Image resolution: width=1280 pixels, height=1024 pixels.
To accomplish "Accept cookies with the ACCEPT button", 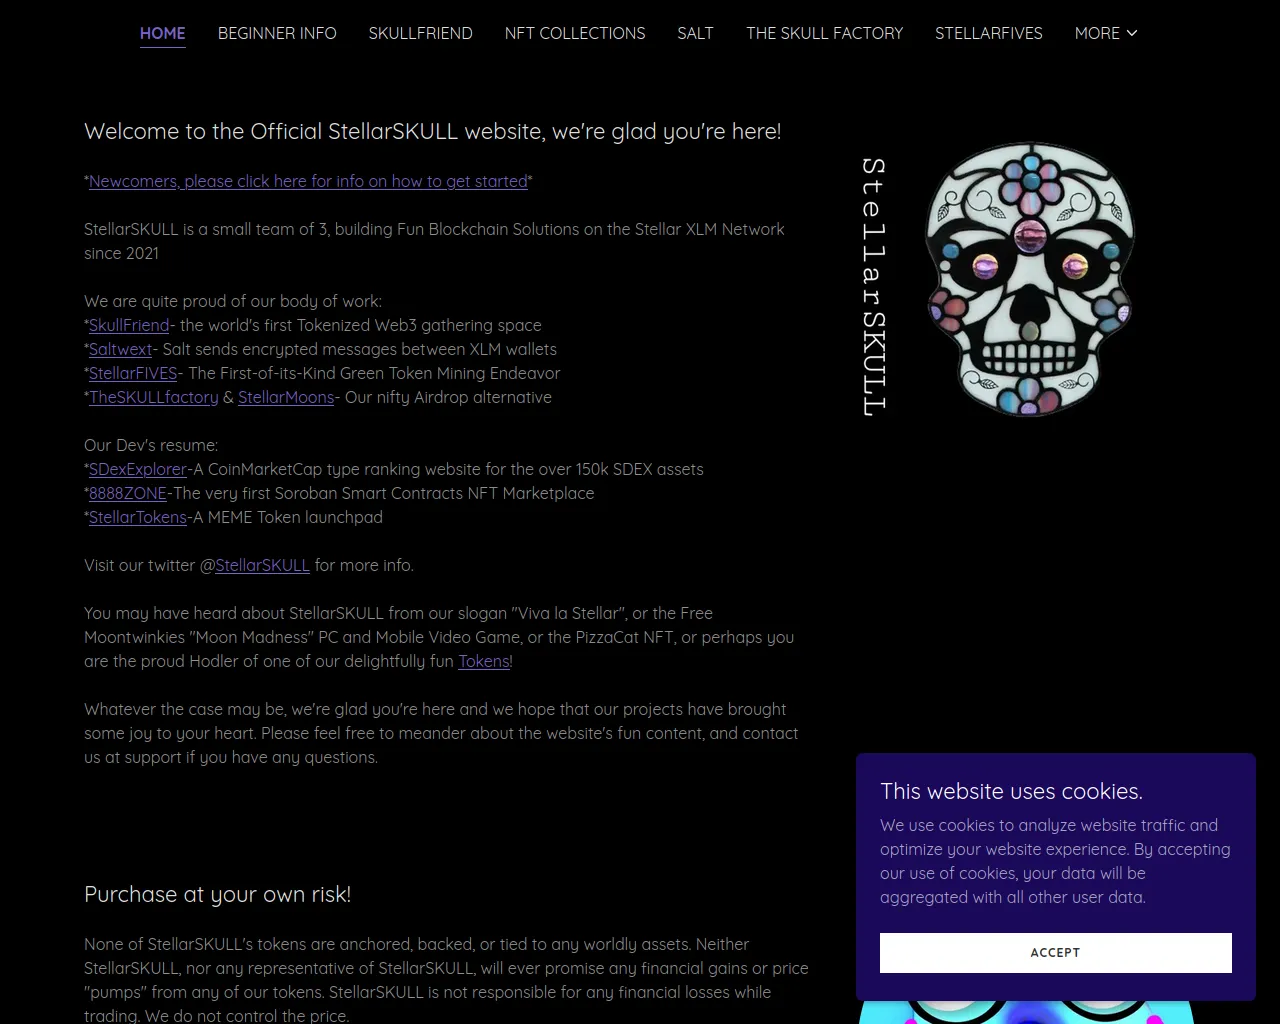I will (x=1056, y=953).
